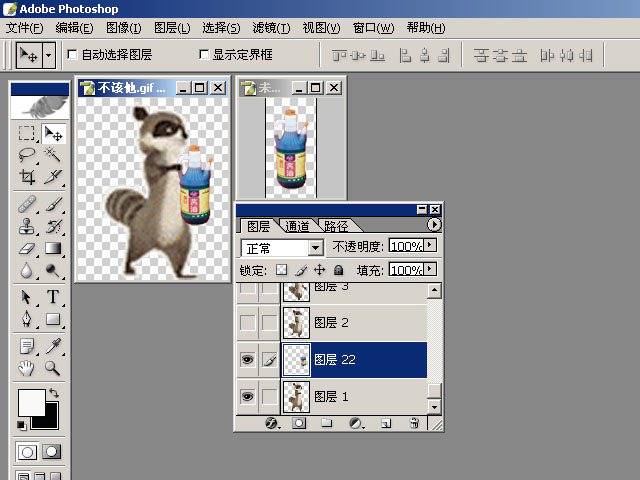
Task: Select the Path Selection tool
Action: pyautogui.click(x=27, y=297)
